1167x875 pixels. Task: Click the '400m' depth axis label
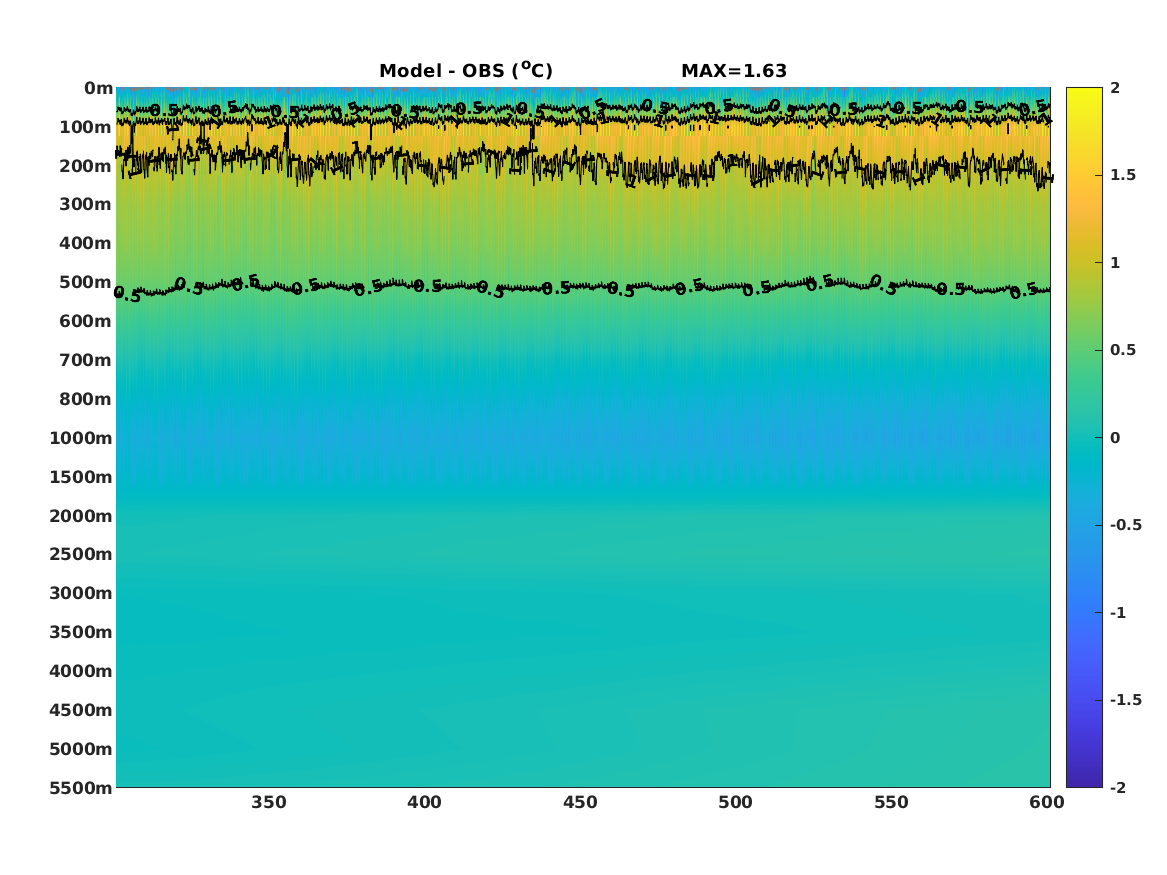86,243
